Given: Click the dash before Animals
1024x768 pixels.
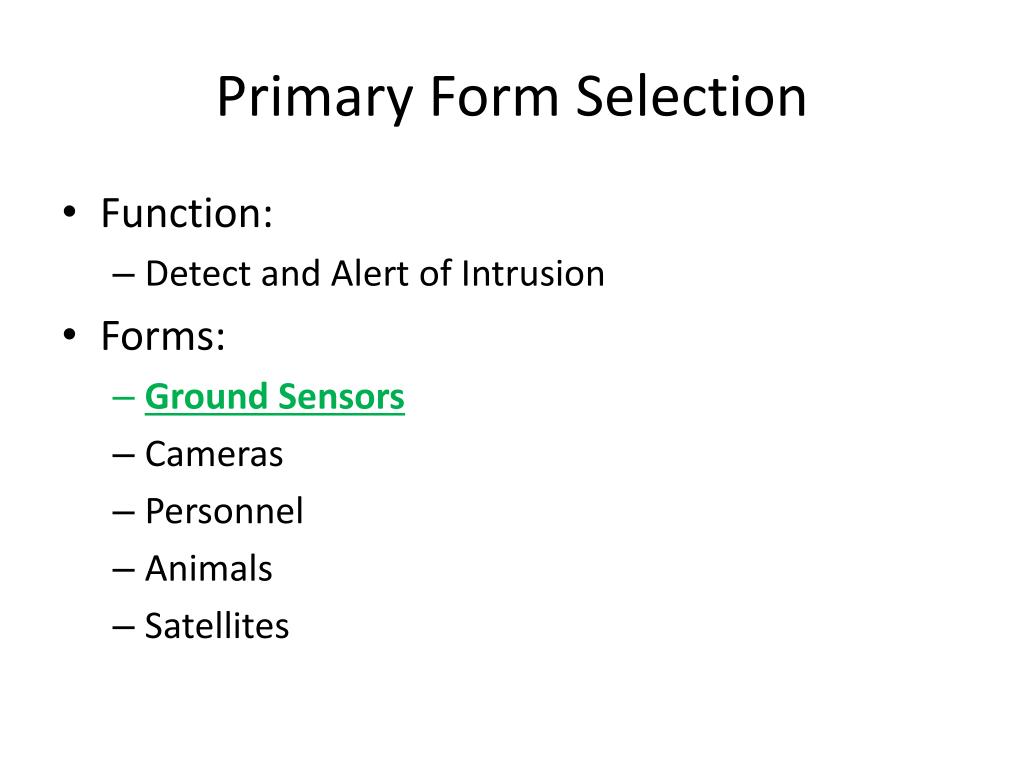Looking at the screenshot, I should click(123, 570).
